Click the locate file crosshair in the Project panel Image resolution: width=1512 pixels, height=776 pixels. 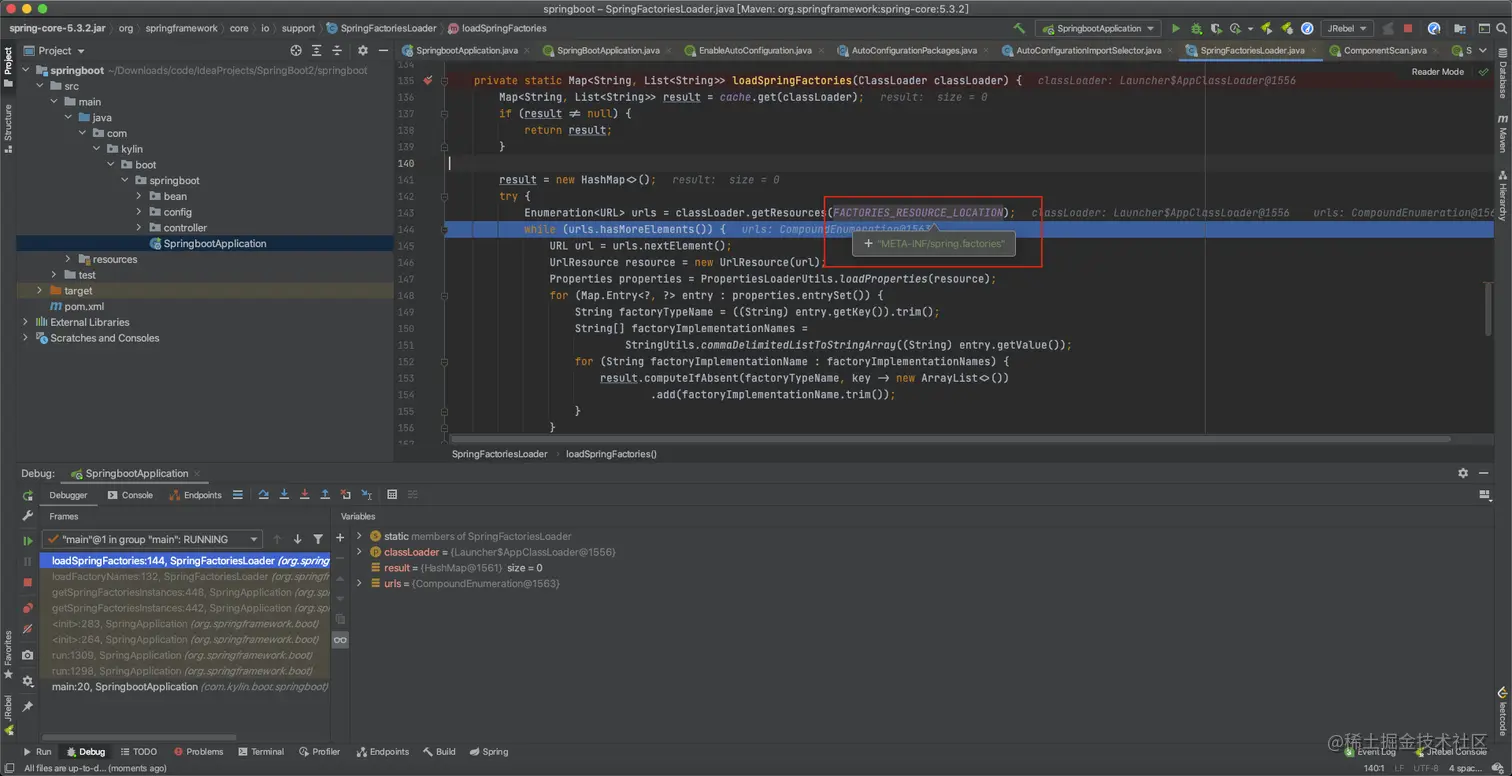(x=296, y=50)
